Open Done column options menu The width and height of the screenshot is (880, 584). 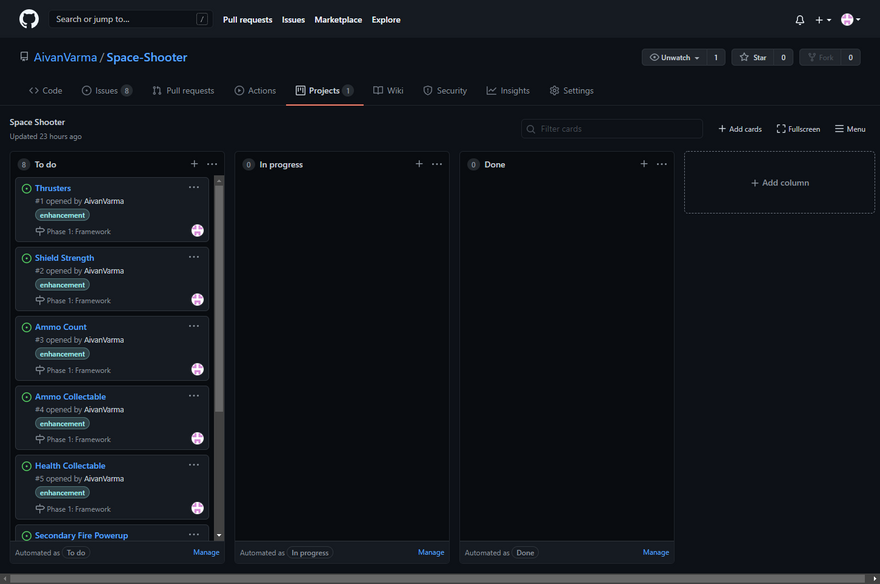pyautogui.click(x=662, y=164)
